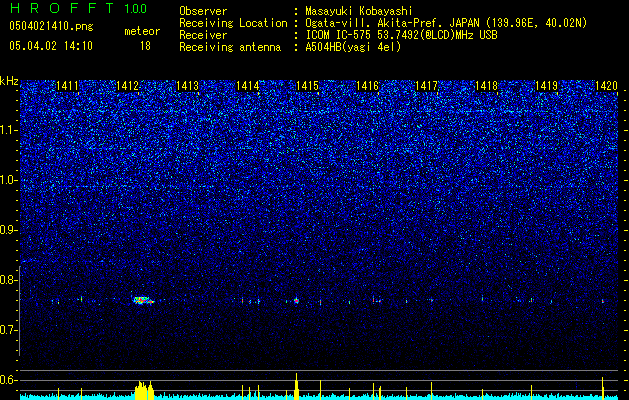This screenshot has height=400, width=629.
Task: Click the 0.9 kHz frequency label
Action: 8,230
